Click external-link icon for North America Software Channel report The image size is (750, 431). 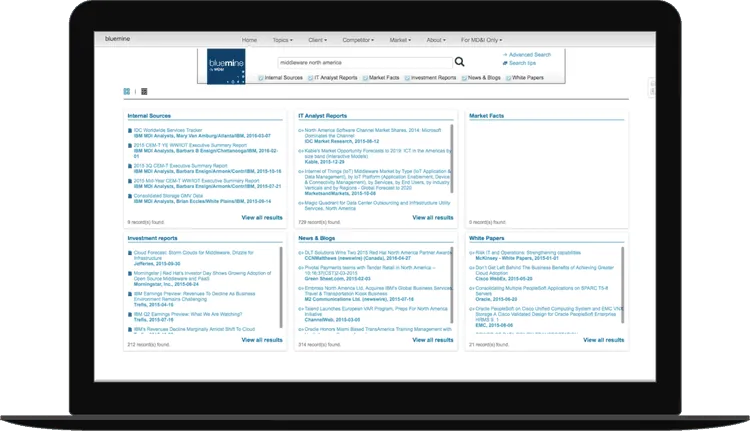point(301,131)
